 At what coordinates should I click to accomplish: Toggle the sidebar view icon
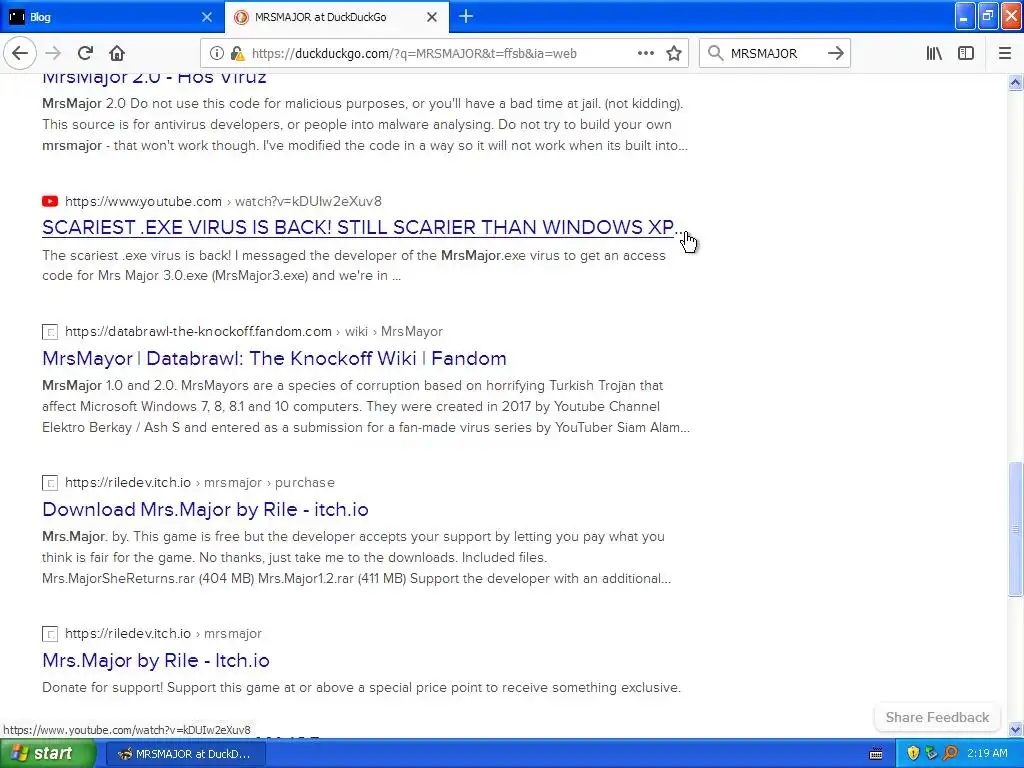coord(966,54)
